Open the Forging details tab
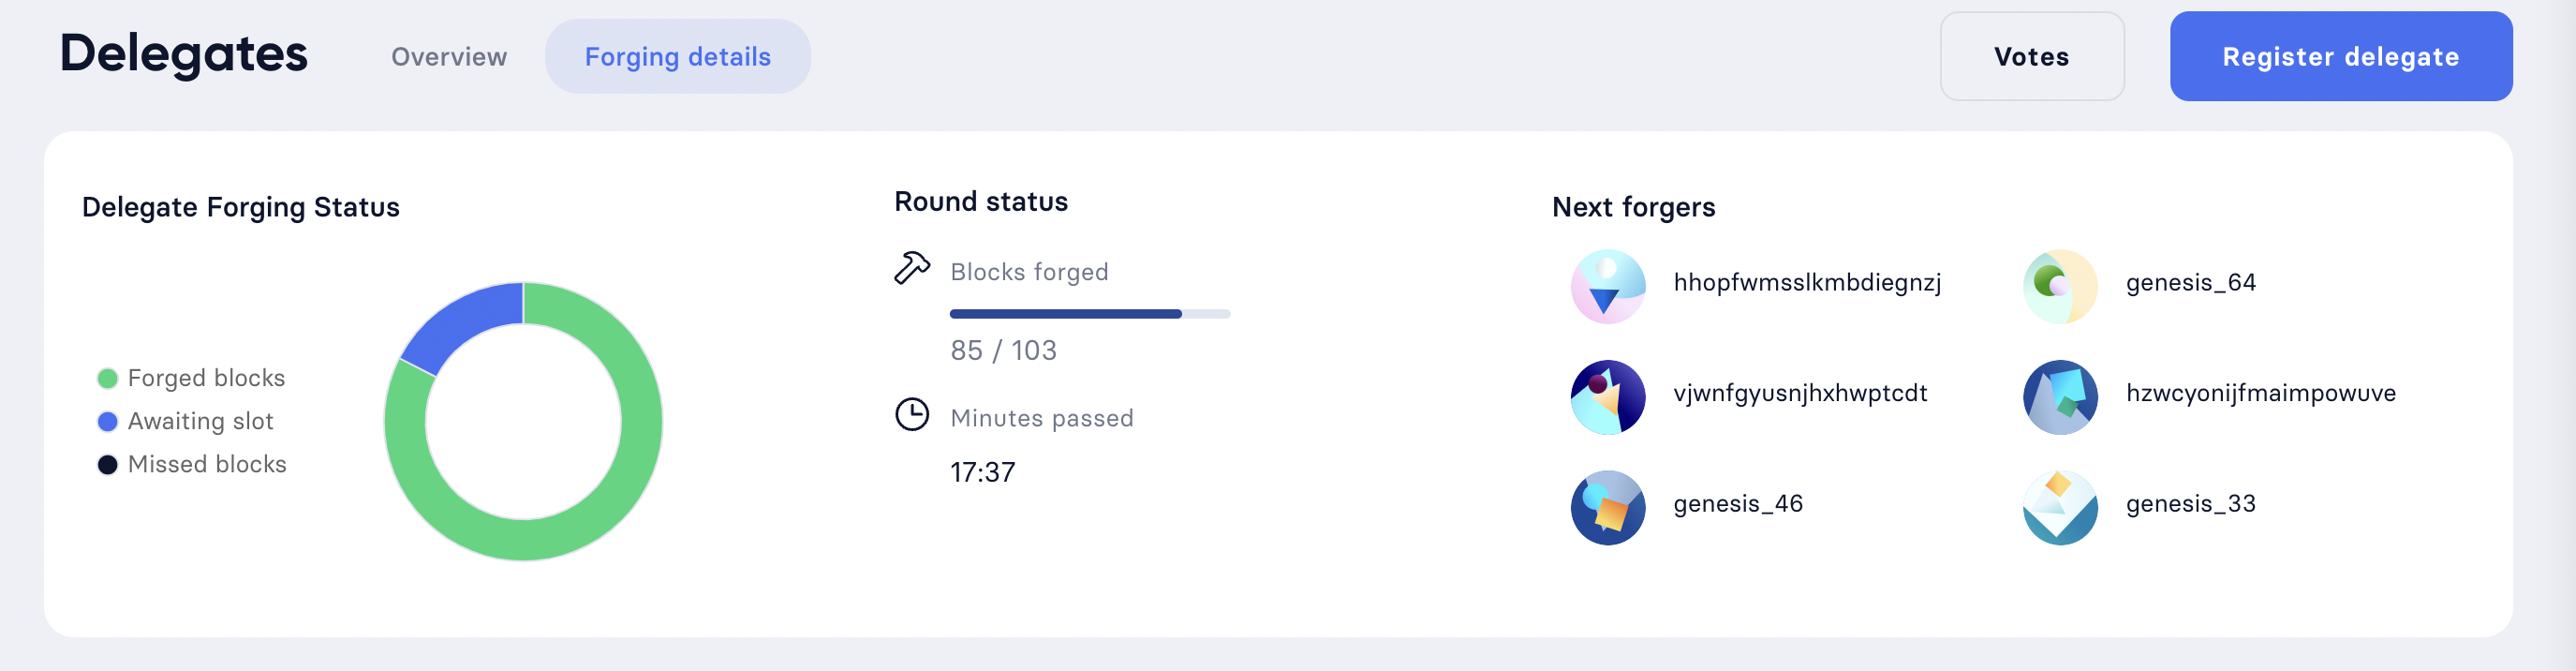This screenshot has height=671, width=2576. pos(677,56)
